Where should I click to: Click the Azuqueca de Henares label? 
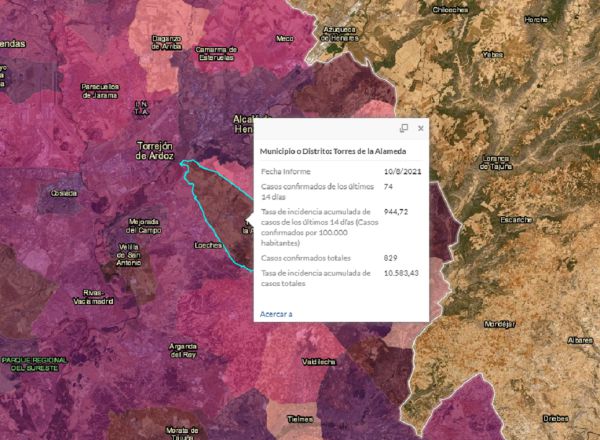339,34
